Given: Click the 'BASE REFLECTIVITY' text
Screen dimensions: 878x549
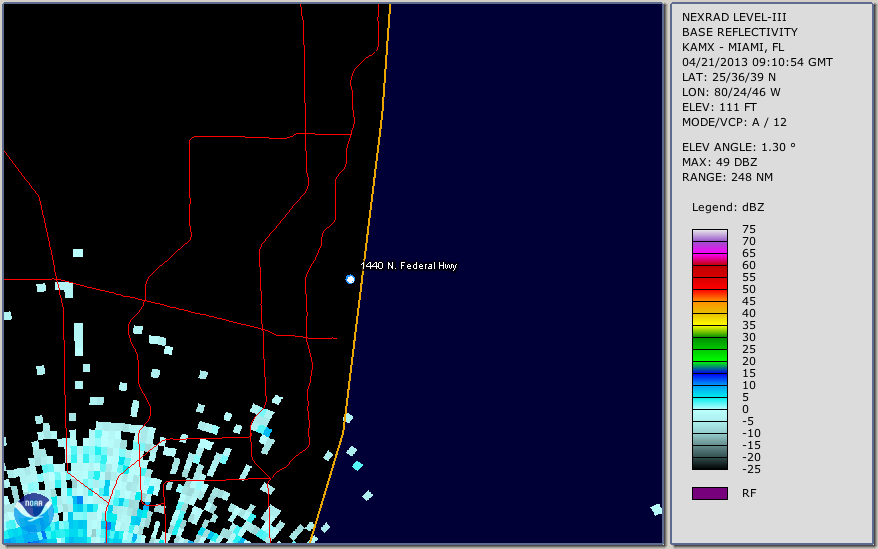Looking at the screenshot, I should pos(739,32).
